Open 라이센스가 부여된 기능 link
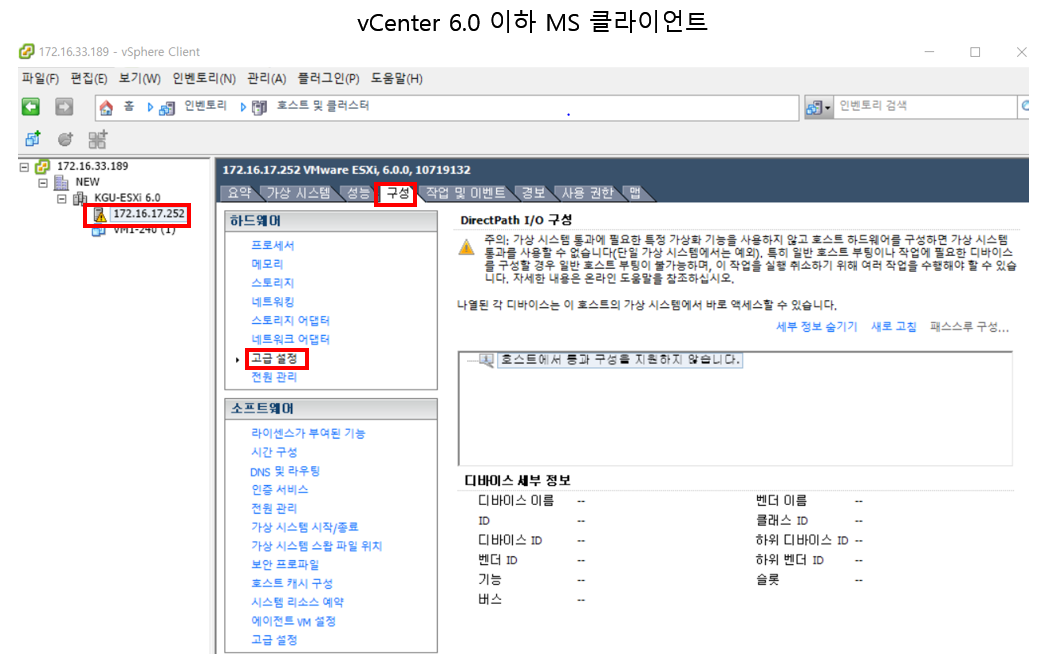This screenshot has width=1058, height=654. coord(308,433)
